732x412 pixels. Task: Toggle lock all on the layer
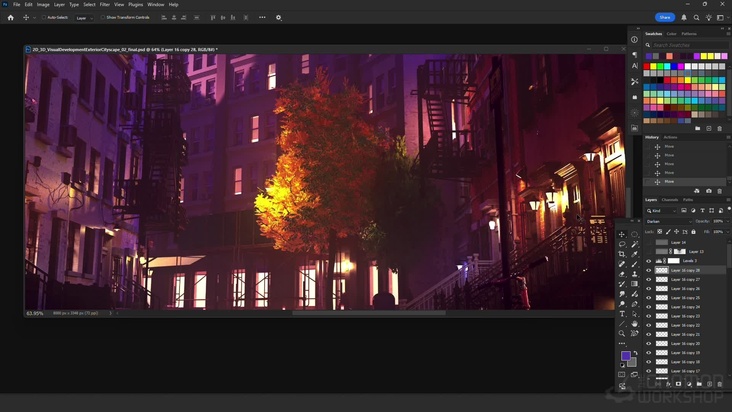tap(693, 231)
